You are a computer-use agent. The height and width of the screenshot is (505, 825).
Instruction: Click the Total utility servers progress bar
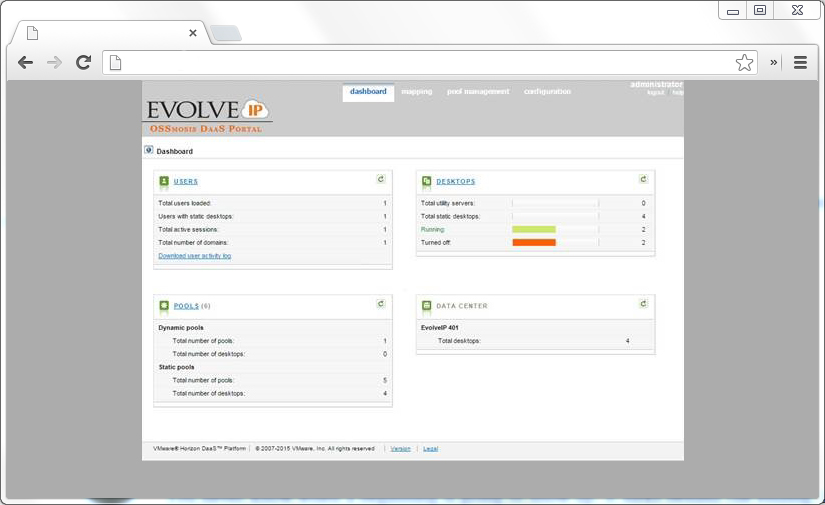(555, 203)
